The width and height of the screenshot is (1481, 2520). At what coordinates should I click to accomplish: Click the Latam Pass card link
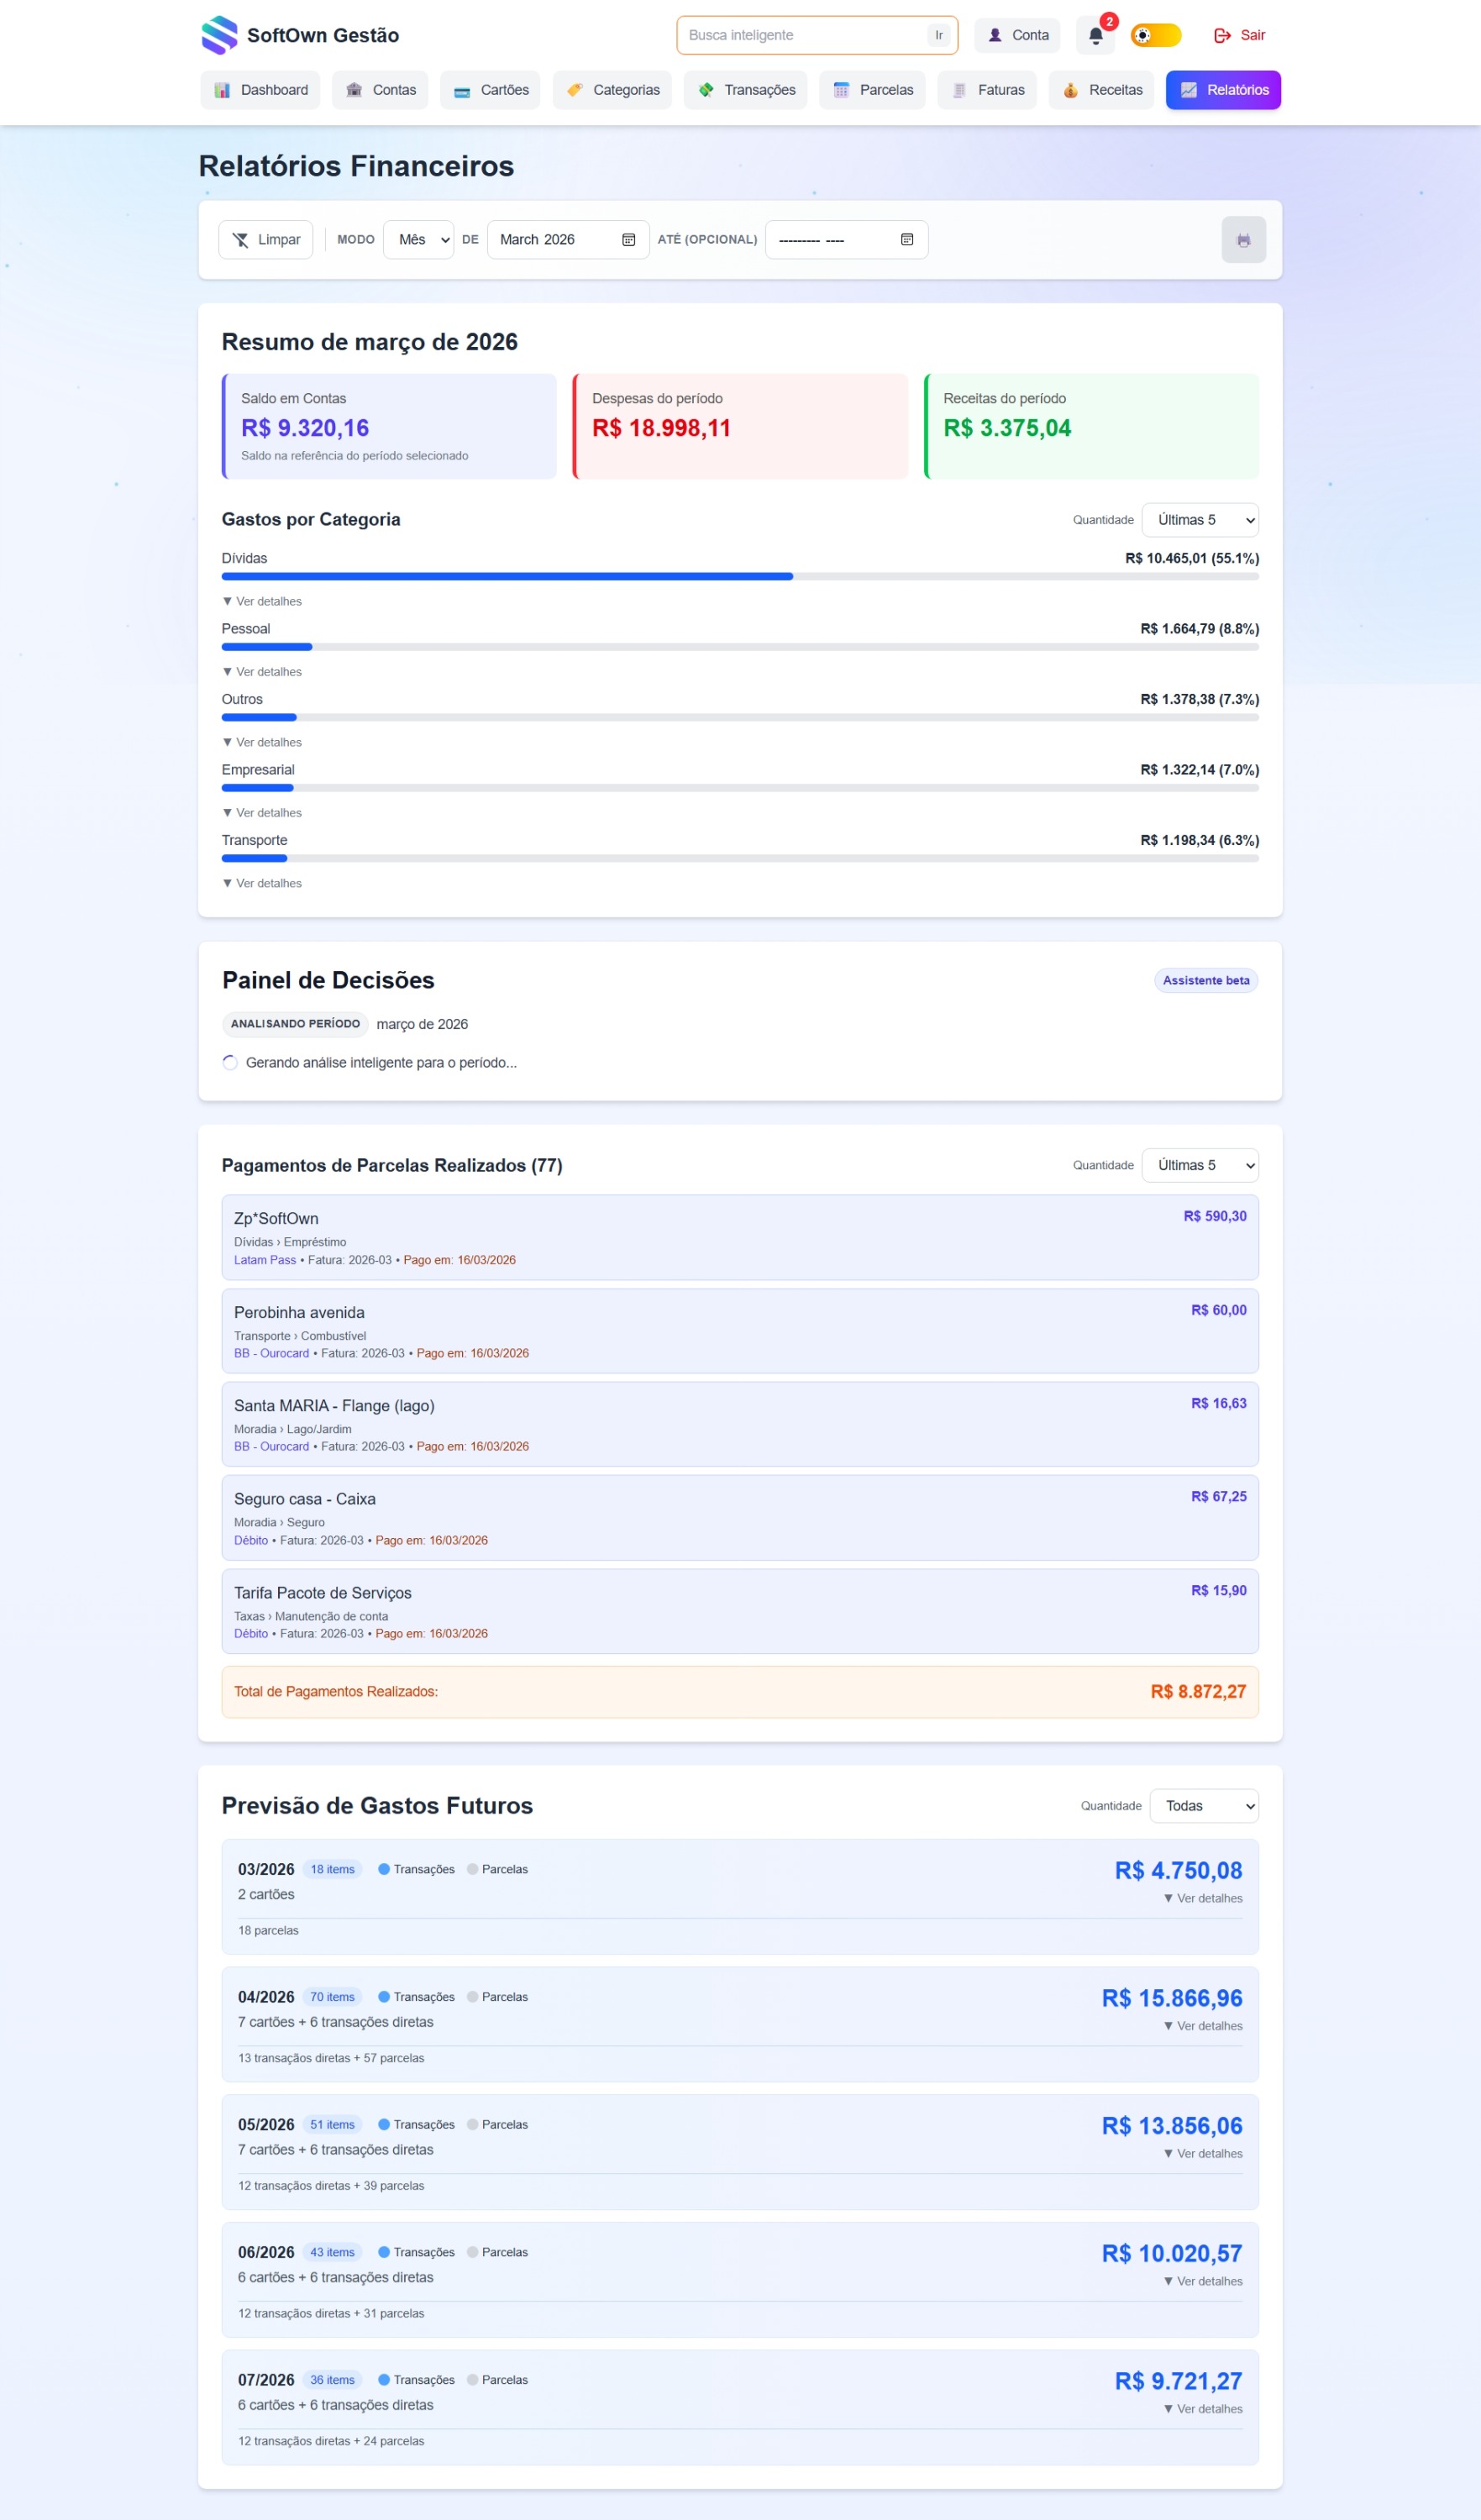tap(265, 1260)
